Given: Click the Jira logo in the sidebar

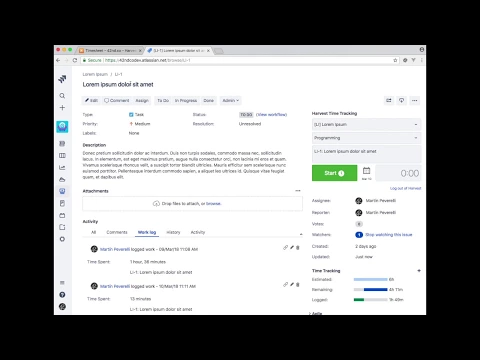Looking at the screenshot, I should tap(62, 79).
